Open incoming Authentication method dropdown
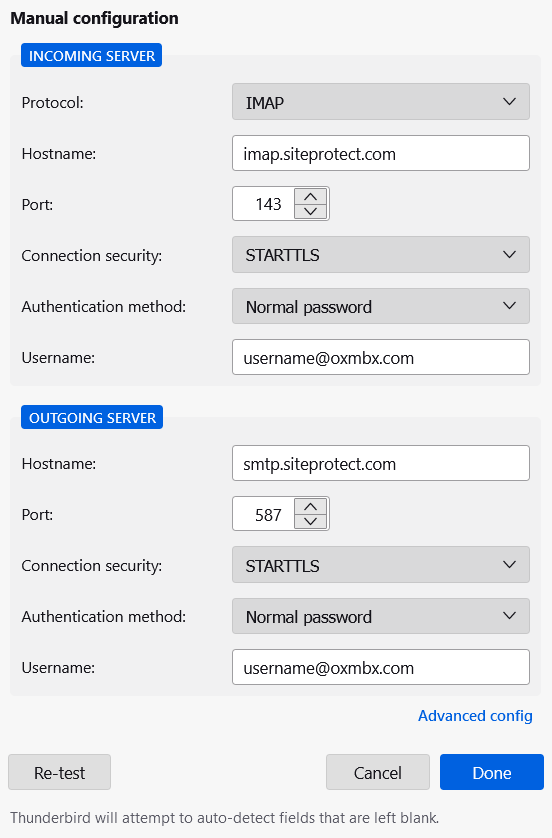 coord(380,306)
